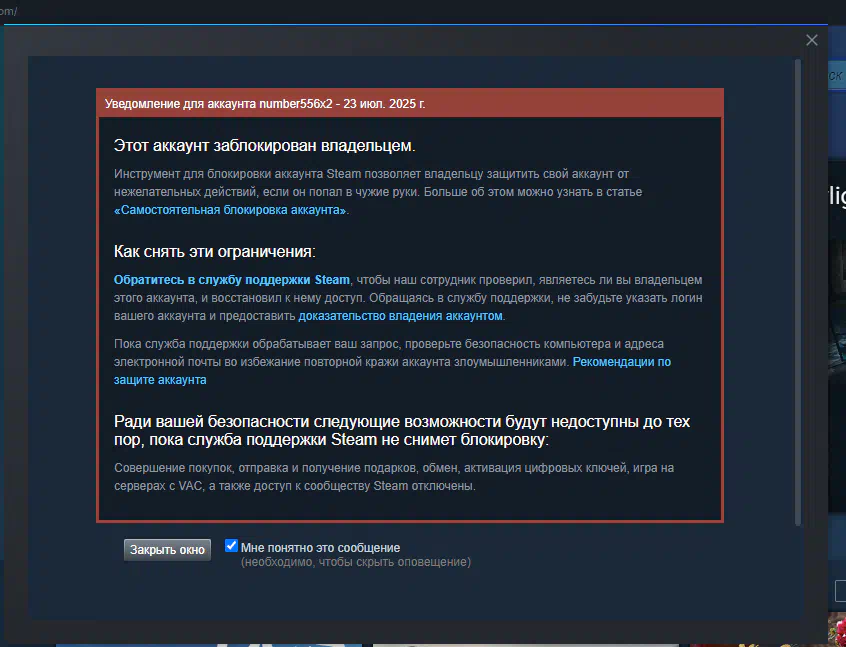Toggle the 'Мне понятно это сообщение' checkbox
846x647 pixels.
(231, 546)
